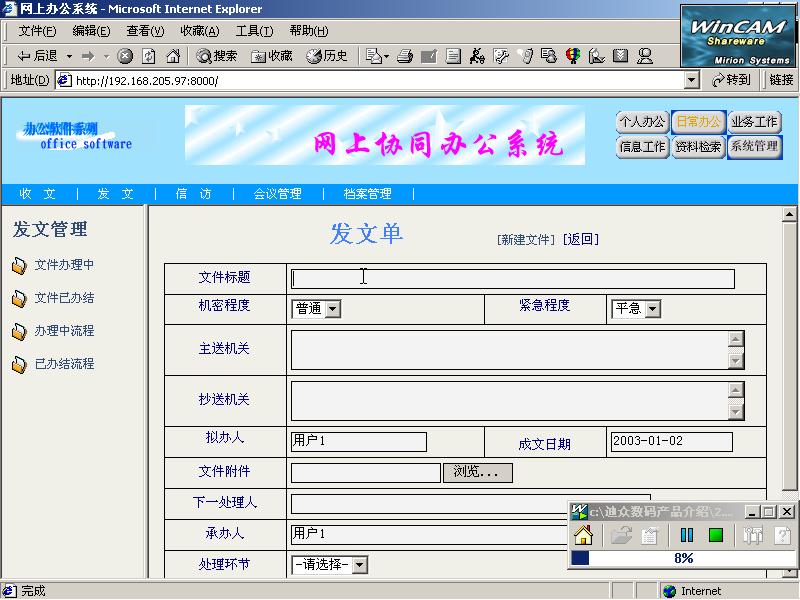This screenshot has width=800, height=600.
Task: Click the Print icon in browser toolbar
Action: [406, 56]
